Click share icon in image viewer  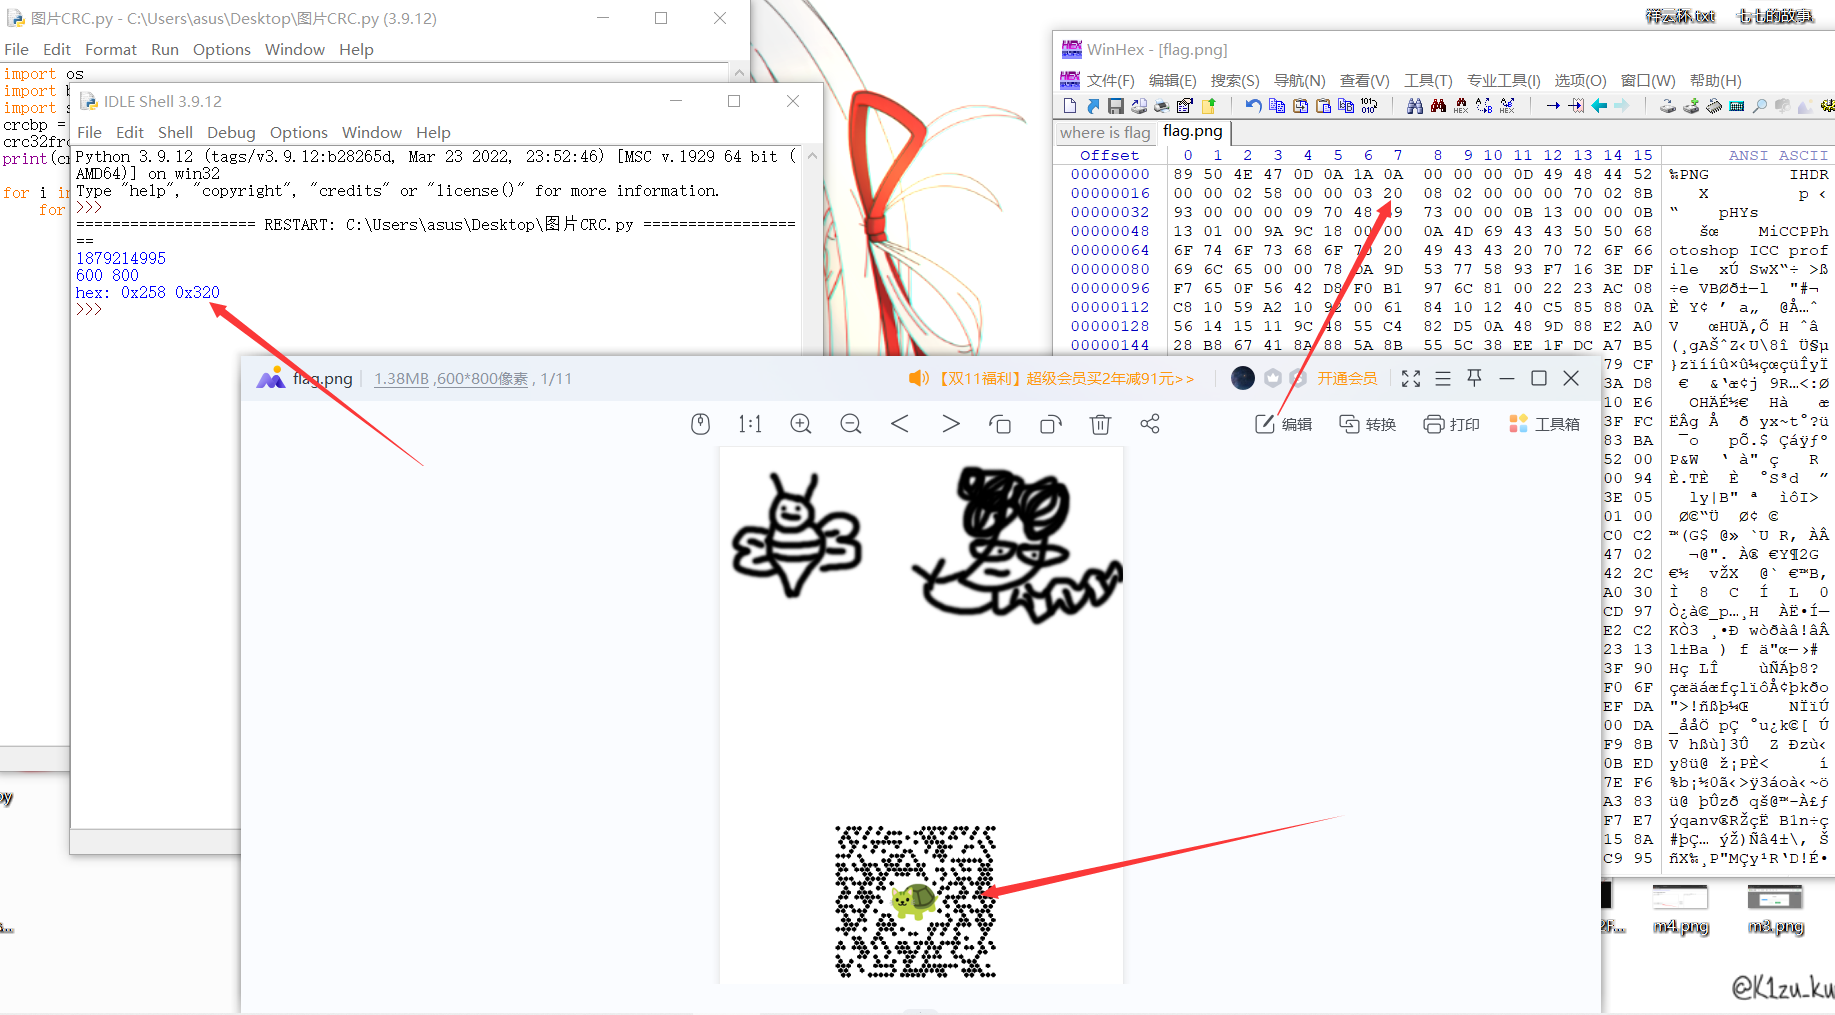pos(1150,424)
